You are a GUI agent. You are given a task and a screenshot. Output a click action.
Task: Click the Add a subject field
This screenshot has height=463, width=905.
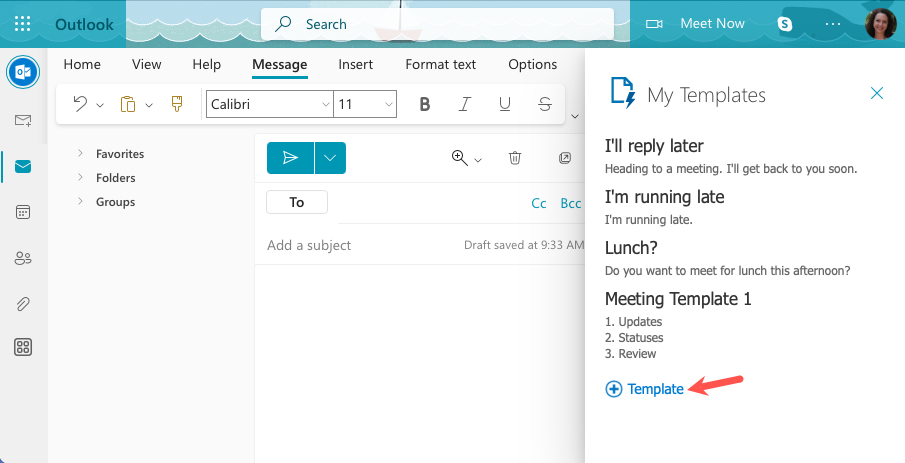point(360,245)
